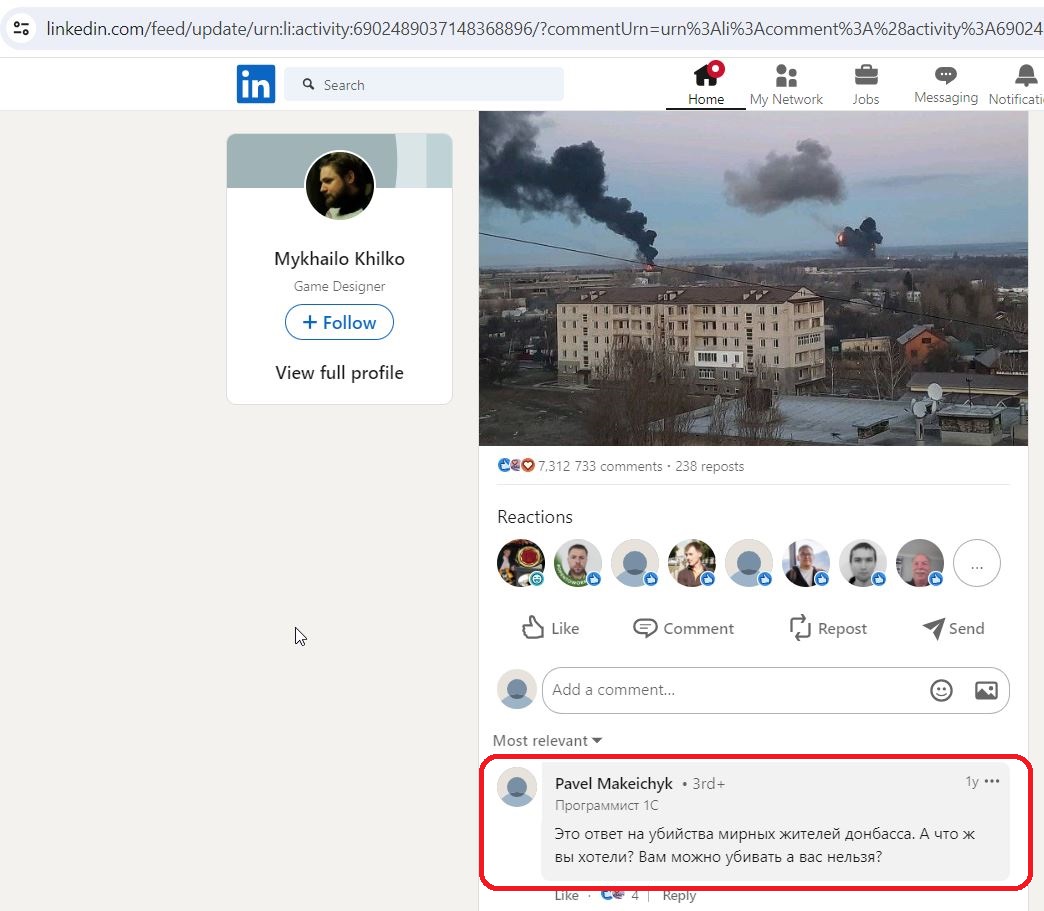Open the post's smoke explosion photo
Image resolution: width=1044 pixels, height=911 pixels.
(753, 278)
